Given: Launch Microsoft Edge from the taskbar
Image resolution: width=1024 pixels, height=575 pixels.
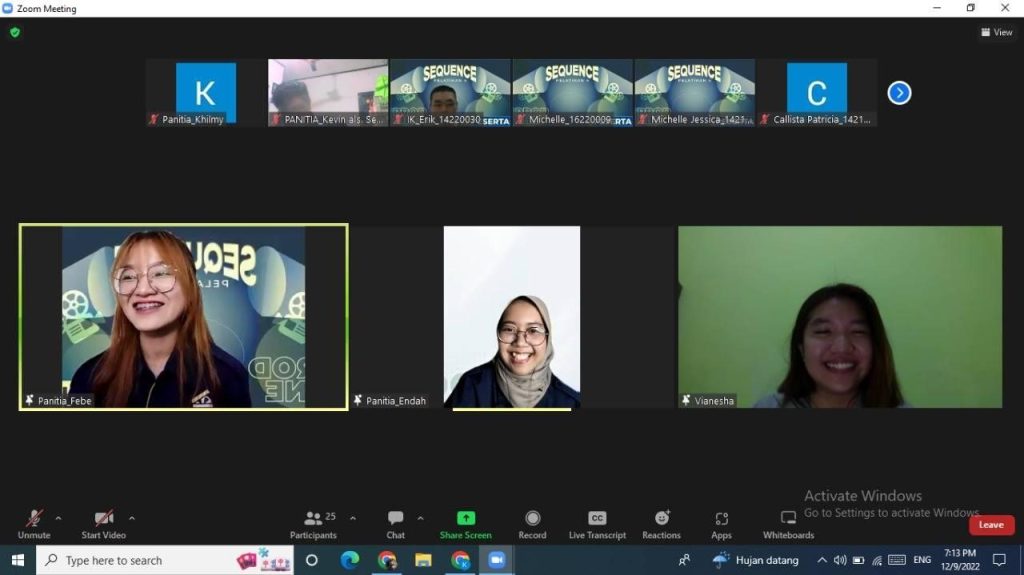Looking at the screenshot, I should [x=349, y=560].
